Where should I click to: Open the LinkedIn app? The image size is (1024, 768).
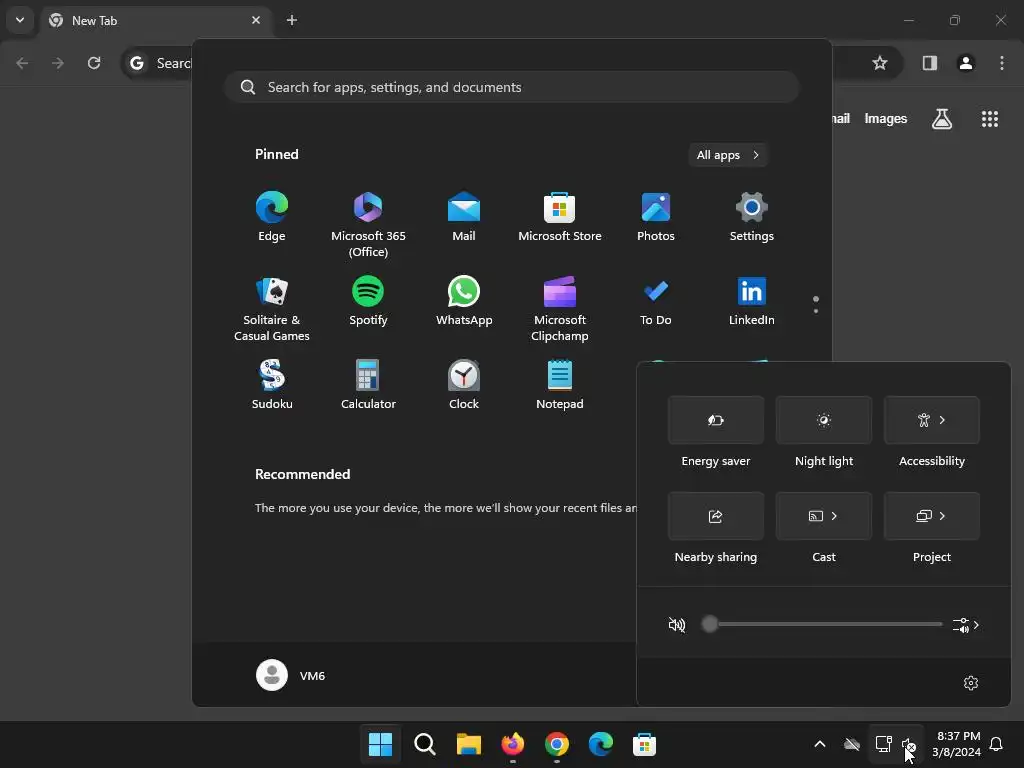tap(752, 301)
